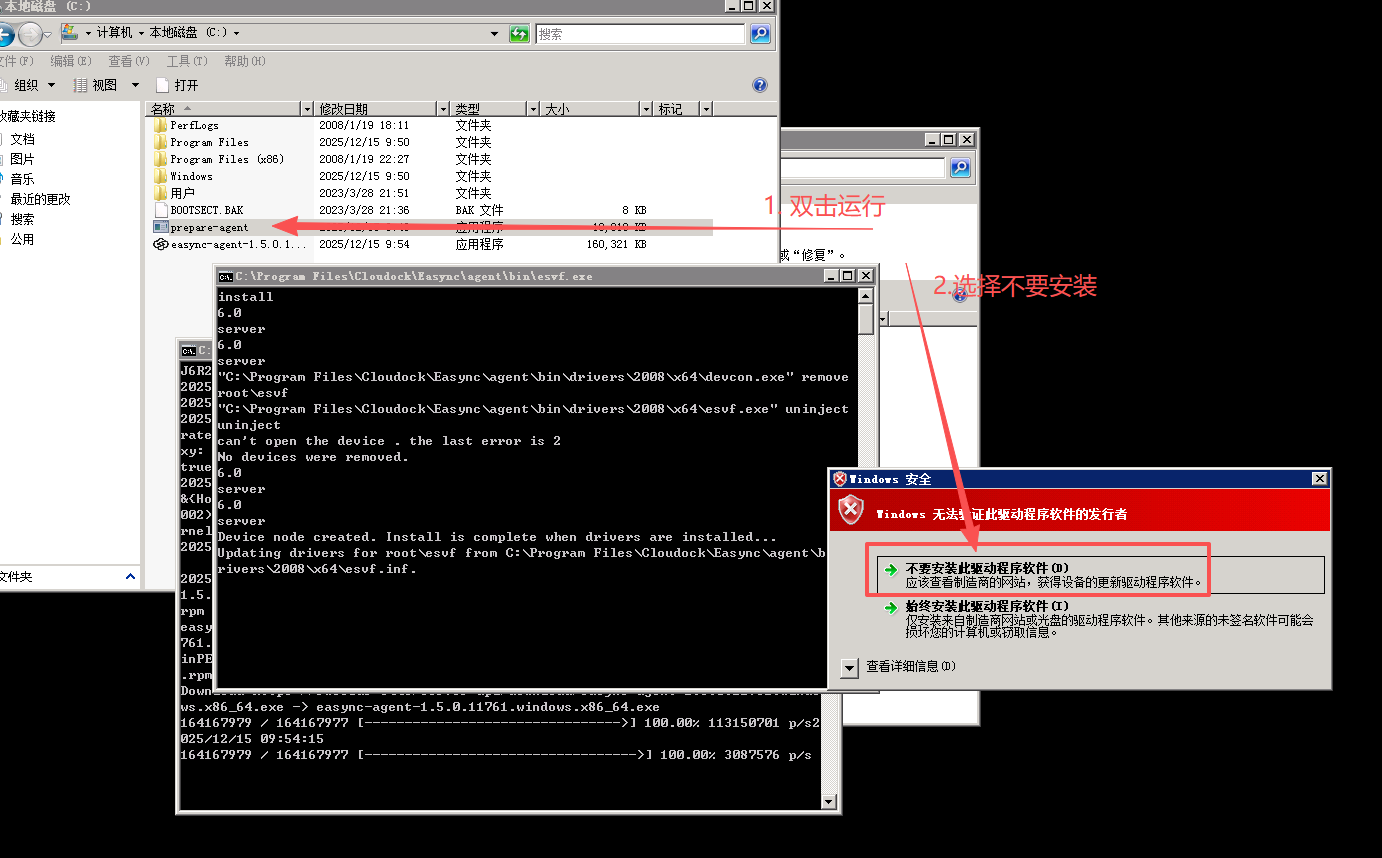Screen dimensions: 1382x858
Task: Open the 工具(T) menu
Action: (x=186, y=61)
